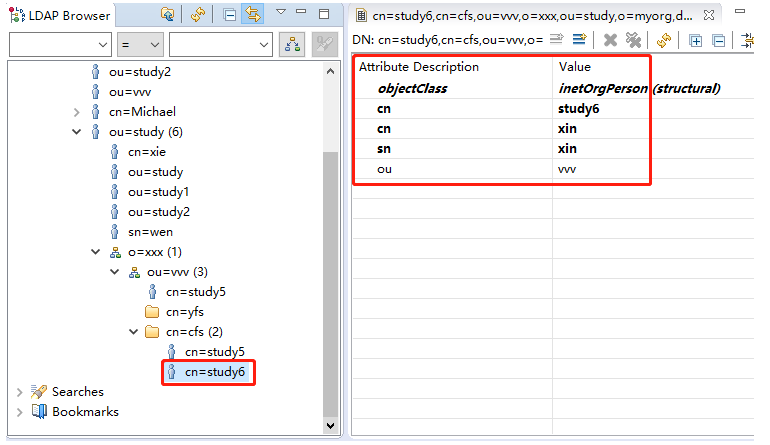Click Collapse All in LDAP Browser toolbar
The image size is (770, 445).
(229, 14)
